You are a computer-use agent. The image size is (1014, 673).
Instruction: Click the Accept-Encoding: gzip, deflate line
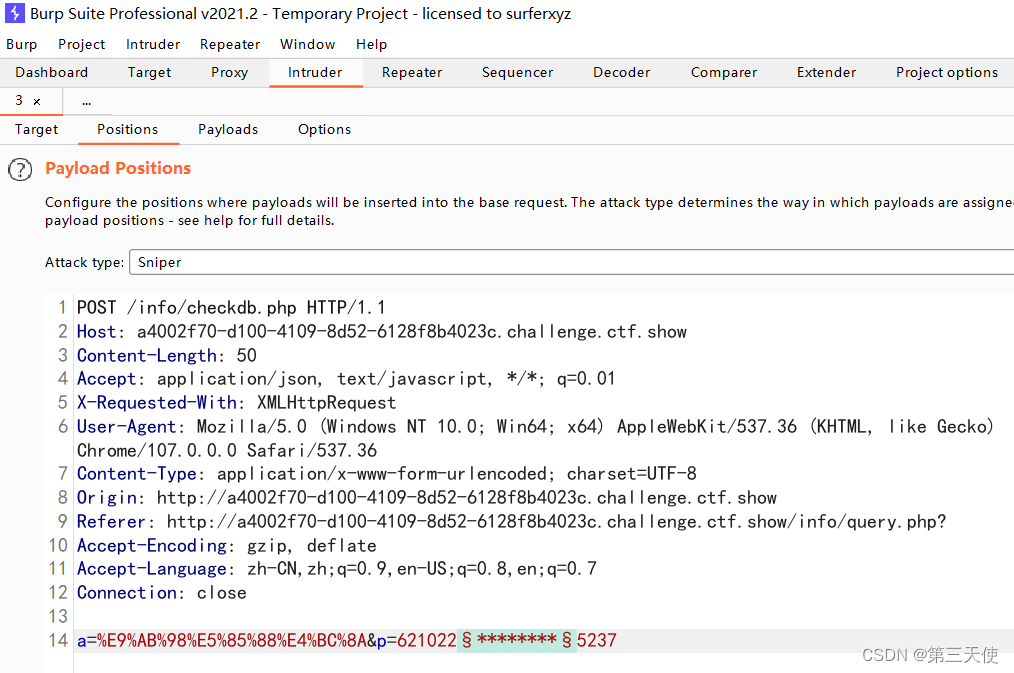pos(226,546)
